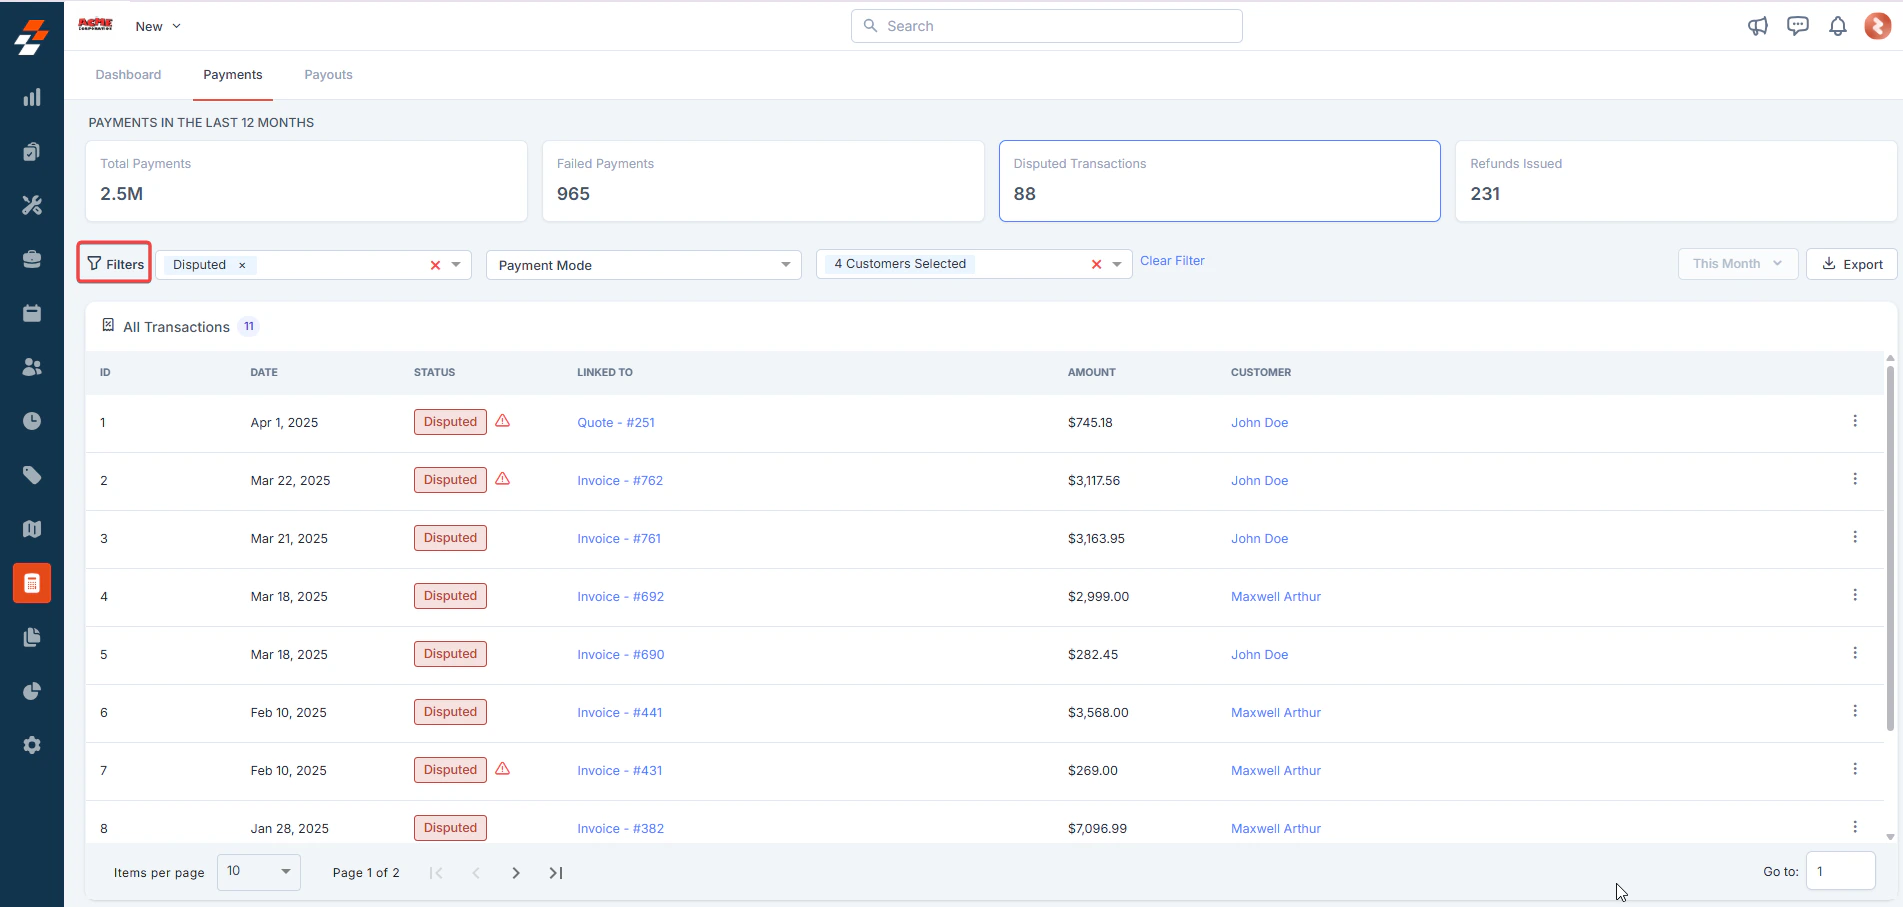The image size is (1903, 907).
Task: Open the highlighted calculator payments sidebar icon
Action: point(32,583)
